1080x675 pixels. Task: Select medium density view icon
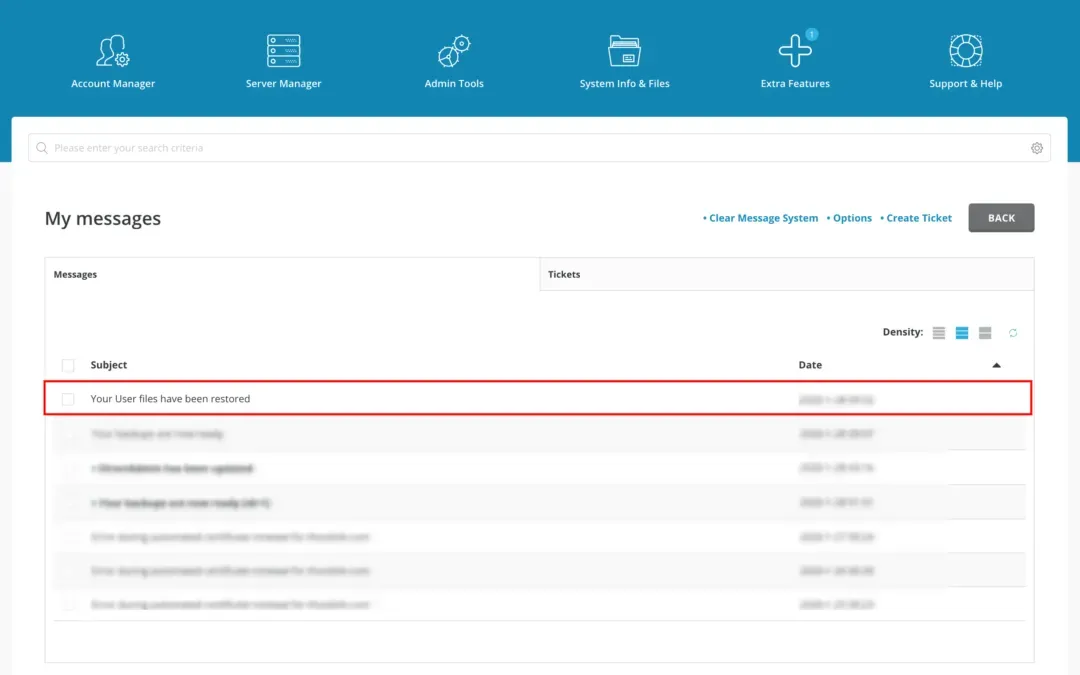(x=962, y=333)
